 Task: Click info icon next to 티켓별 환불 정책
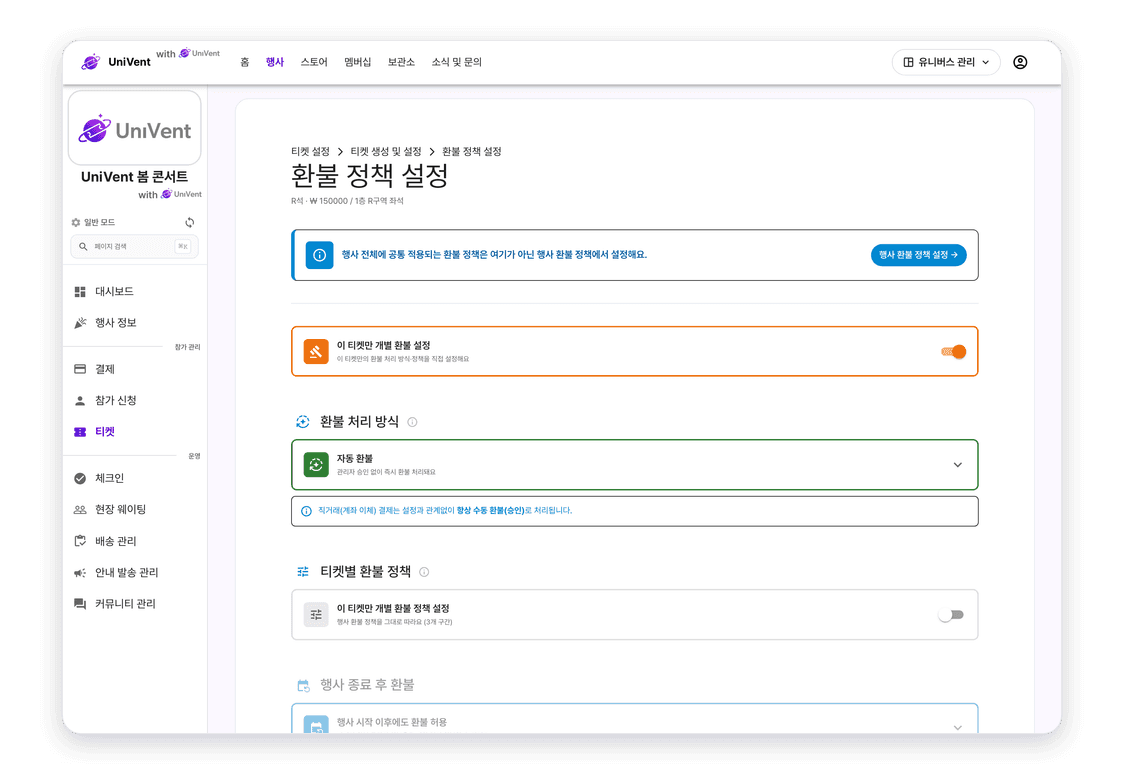(424, 572)
